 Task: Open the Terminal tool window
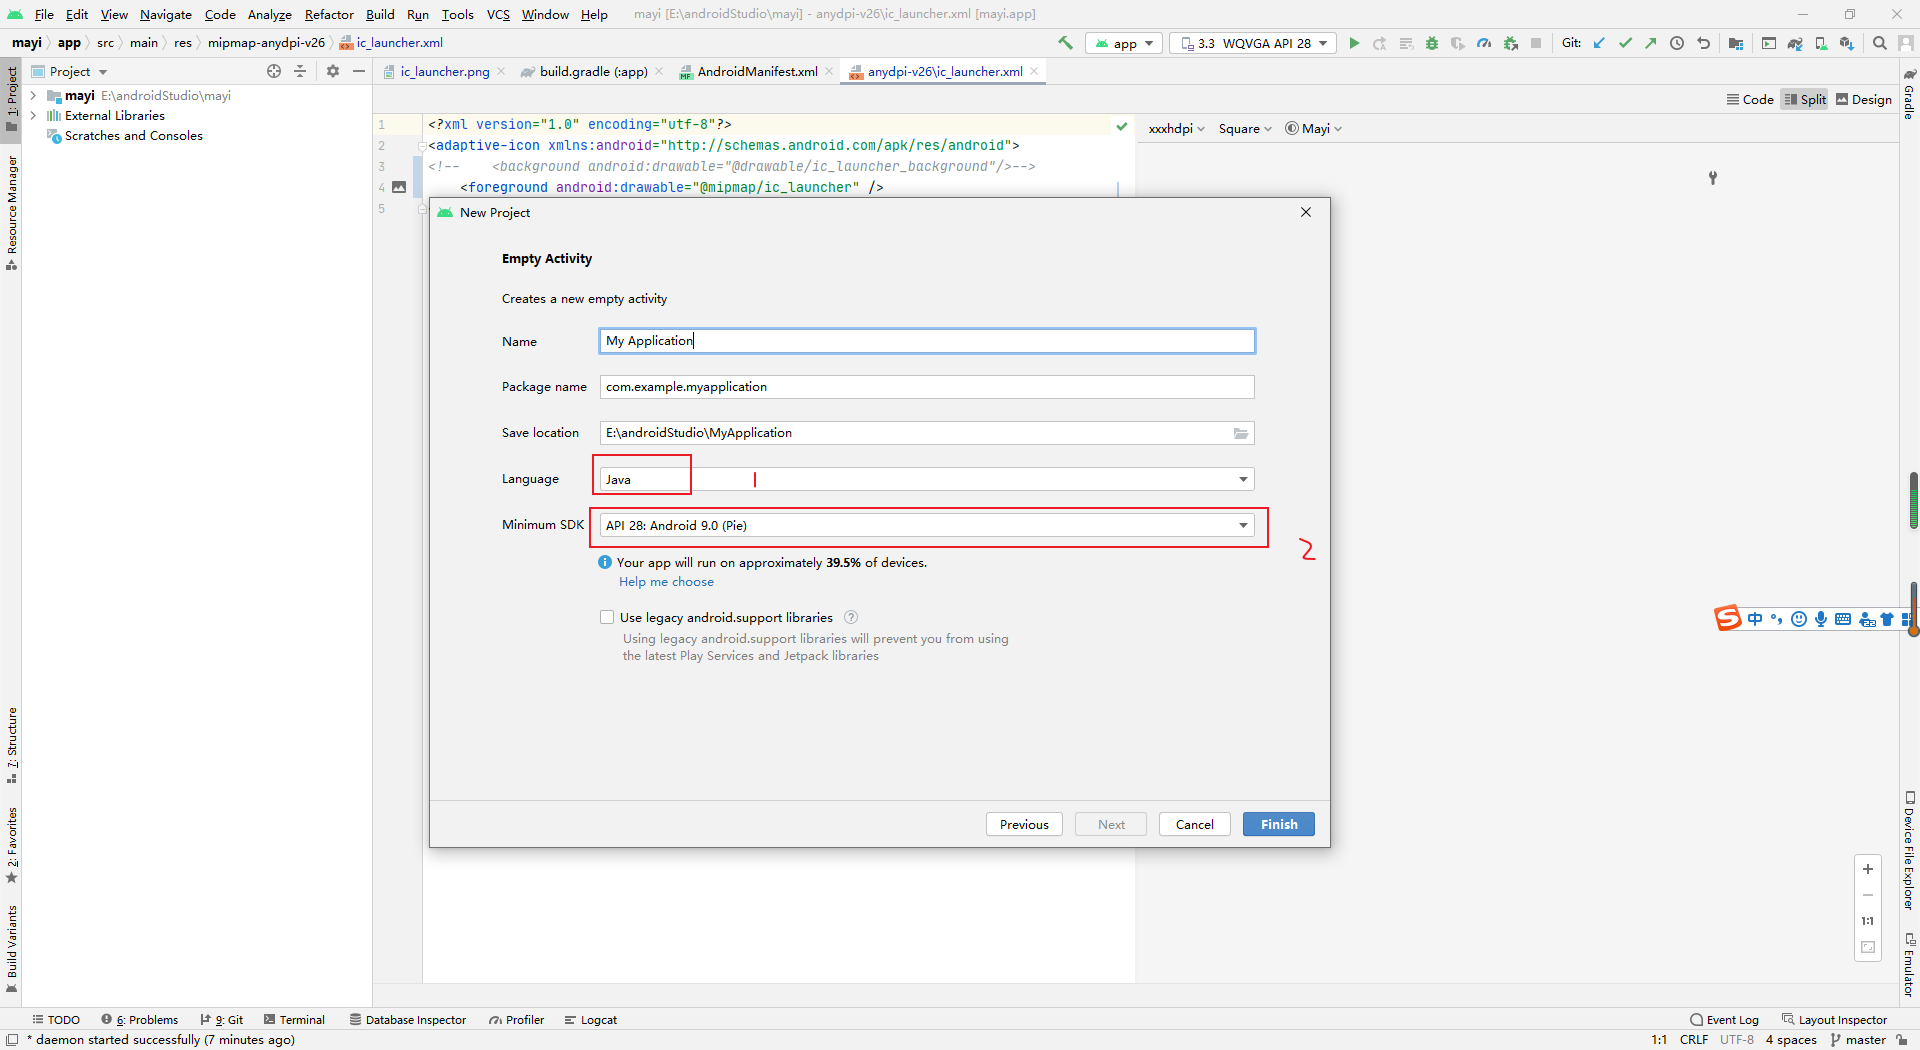pos(294,1019)
